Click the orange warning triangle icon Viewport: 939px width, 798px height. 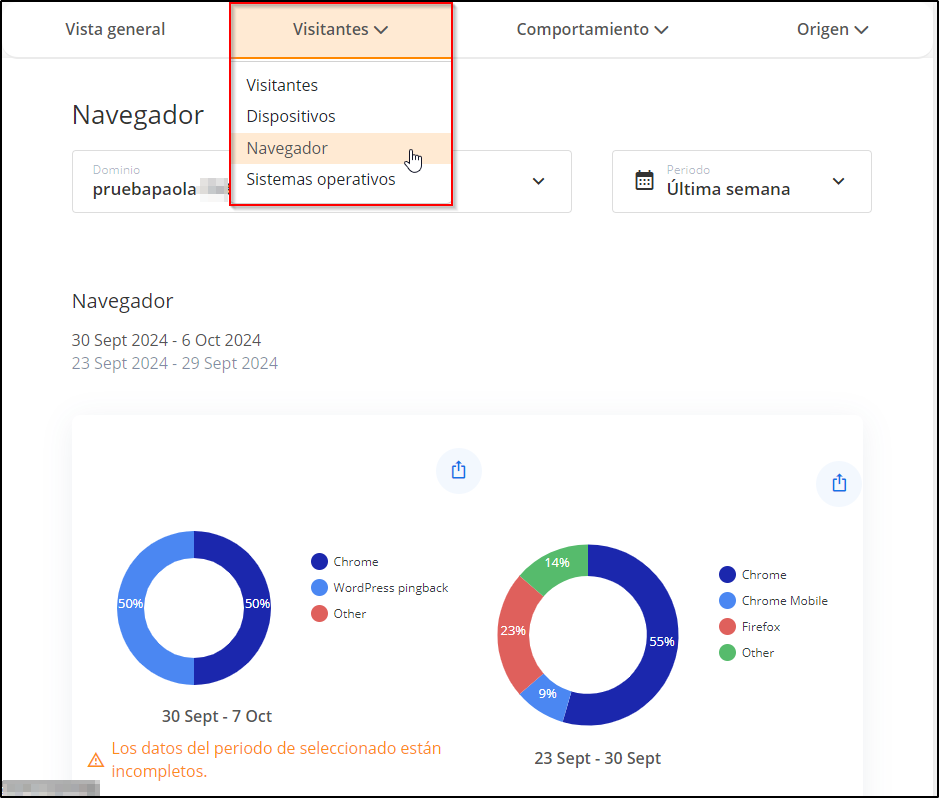[96, 760]
